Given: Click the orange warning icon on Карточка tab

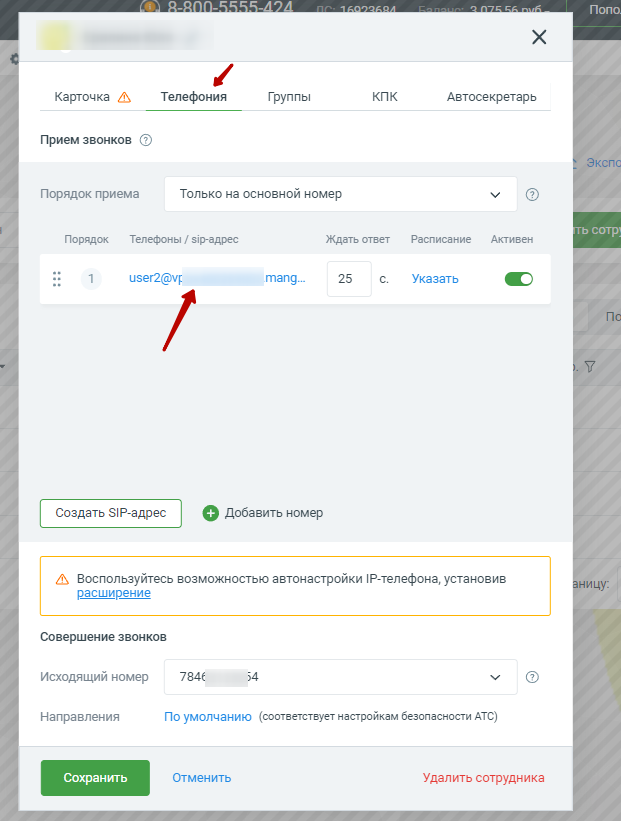Looking at the screenshot, I should (x=124, y=97).
